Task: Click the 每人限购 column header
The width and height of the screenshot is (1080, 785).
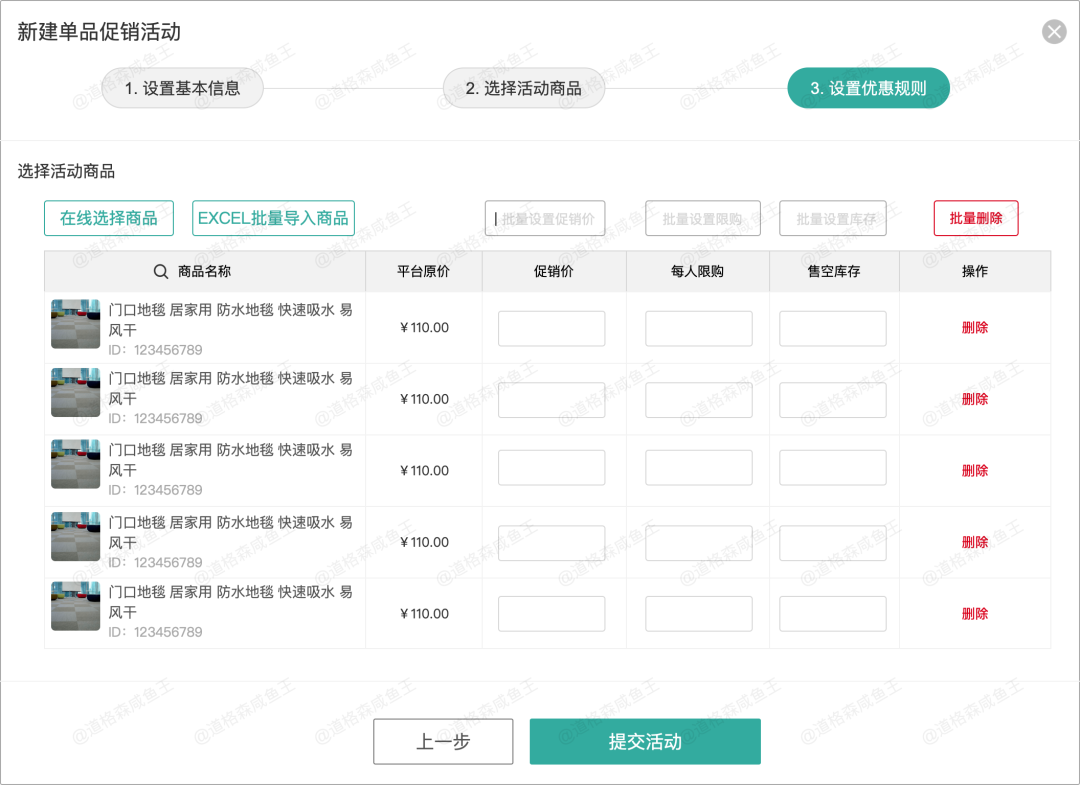Action: pyautogui.click(x=697, y=271)
